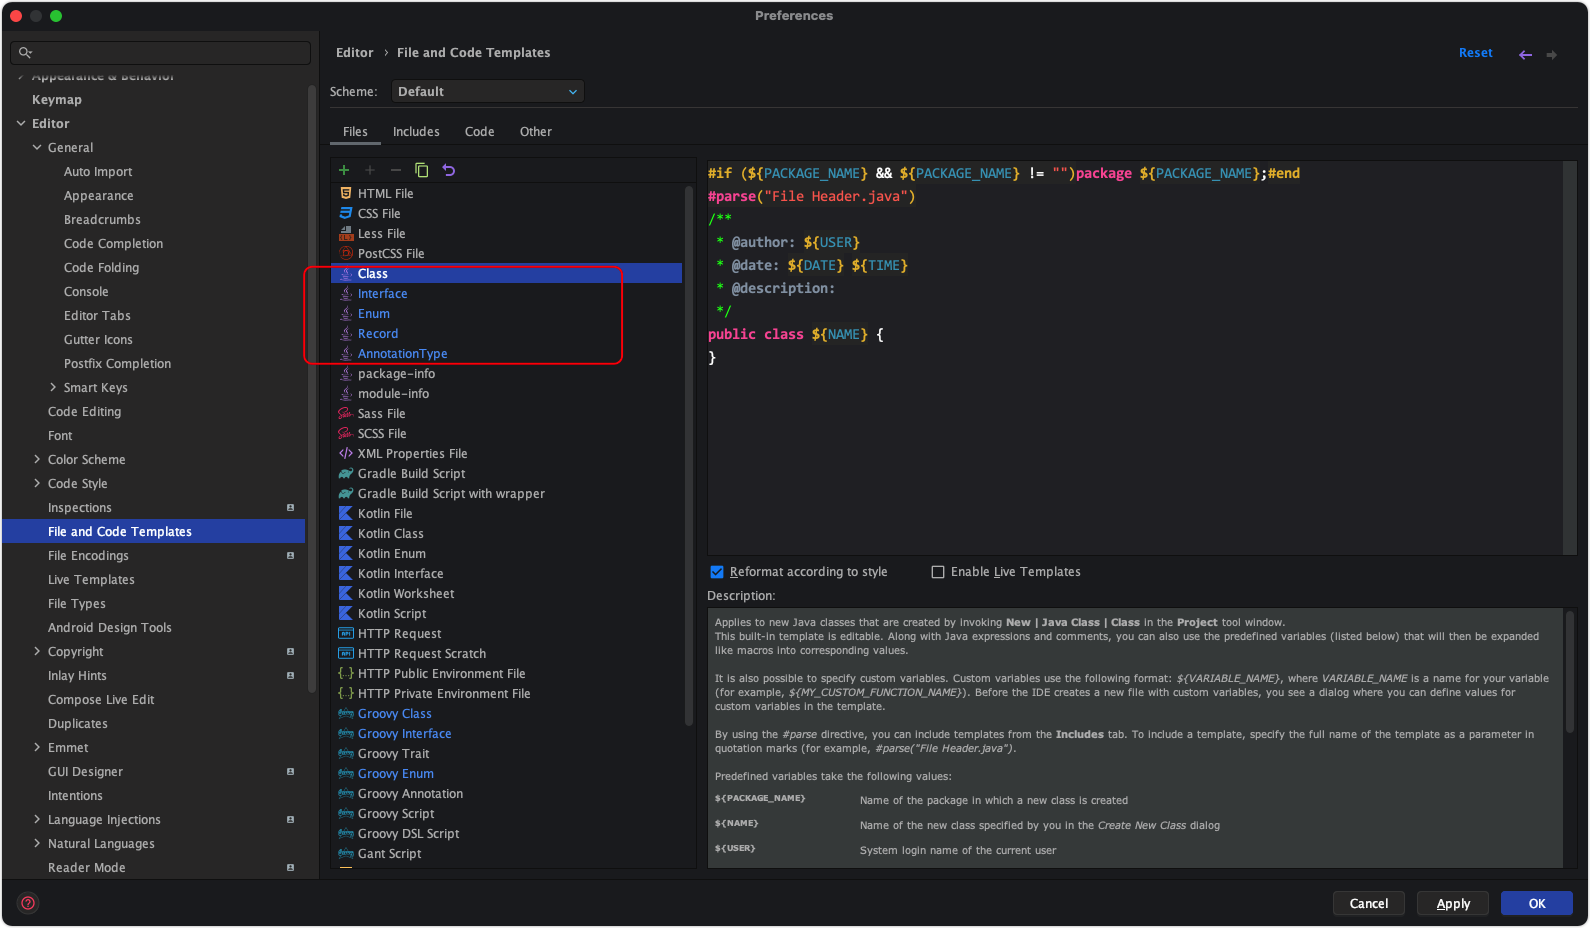Click the settings tree vertical scrollbar
This screenshot has width=1590, height=928.
pos(312,390)
